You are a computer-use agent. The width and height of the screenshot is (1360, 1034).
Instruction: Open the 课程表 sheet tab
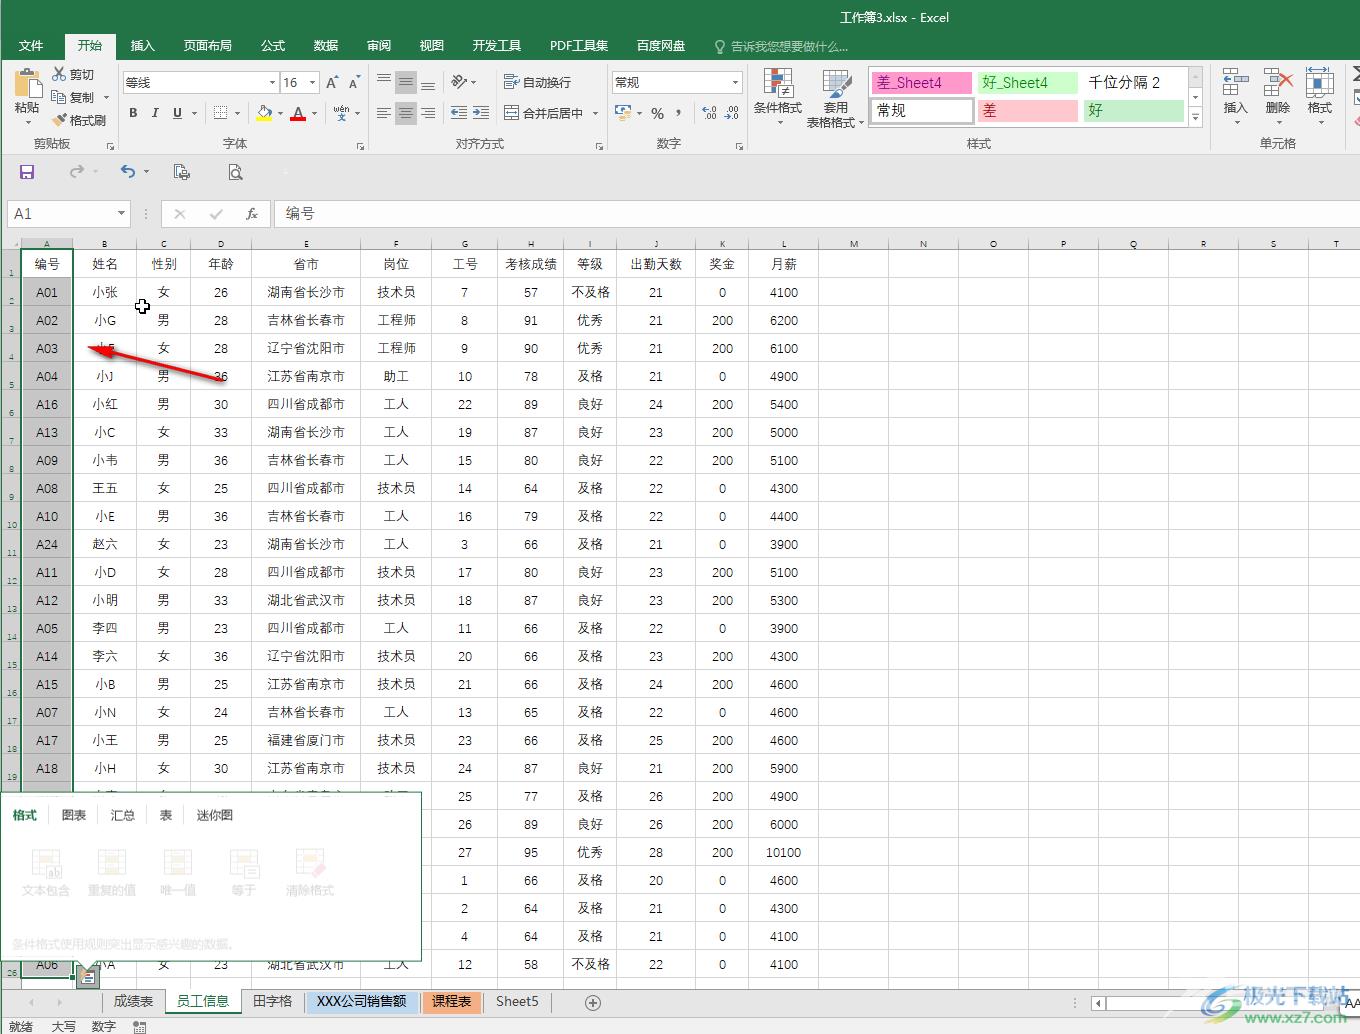(451, 1001)
